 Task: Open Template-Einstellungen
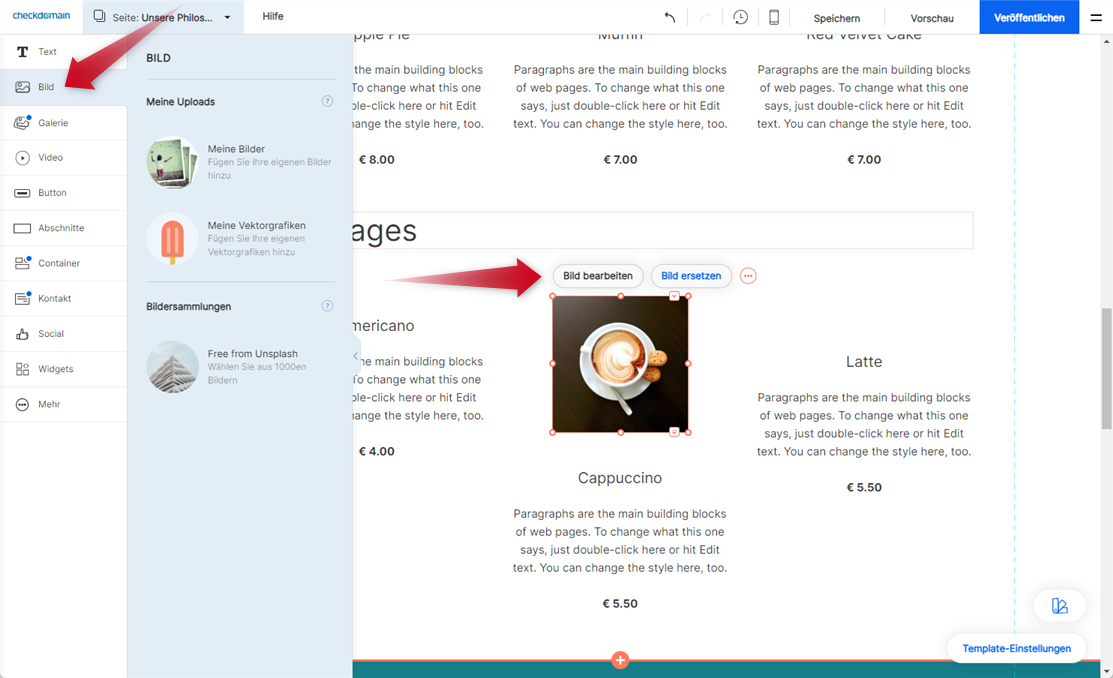pyautogui.click(x=1016, y=649)
